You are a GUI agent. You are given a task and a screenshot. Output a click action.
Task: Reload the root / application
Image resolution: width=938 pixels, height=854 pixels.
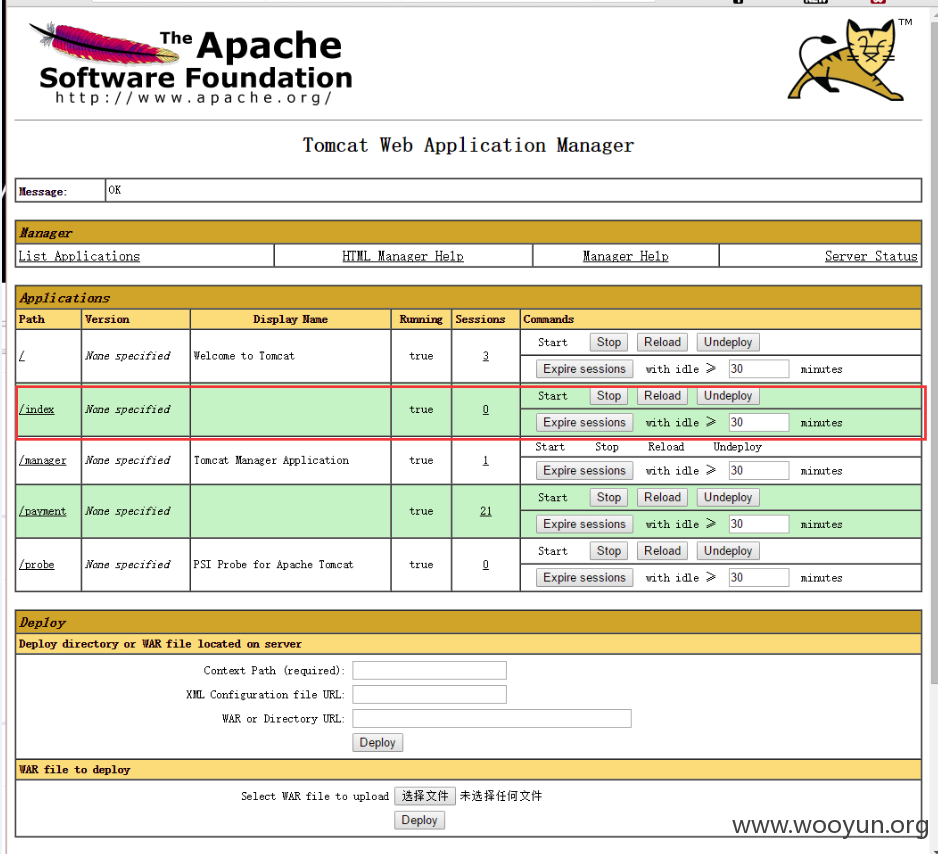tap(662, 342)
